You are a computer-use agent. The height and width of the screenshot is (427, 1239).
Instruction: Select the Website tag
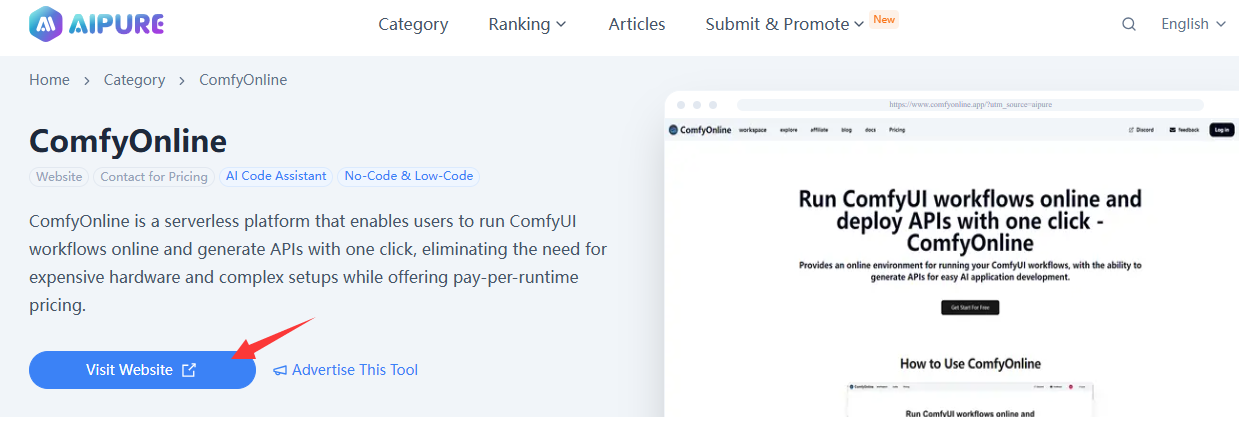pos(59,176)
